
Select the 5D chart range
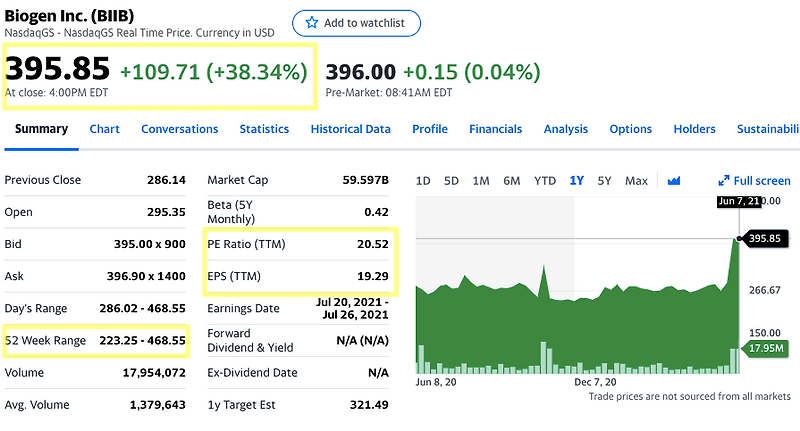click(451, 181)
